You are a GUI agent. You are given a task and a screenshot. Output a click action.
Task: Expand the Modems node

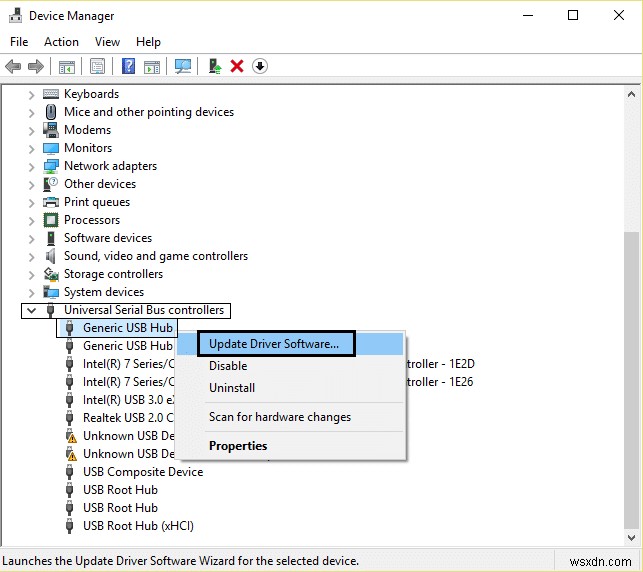31,131
